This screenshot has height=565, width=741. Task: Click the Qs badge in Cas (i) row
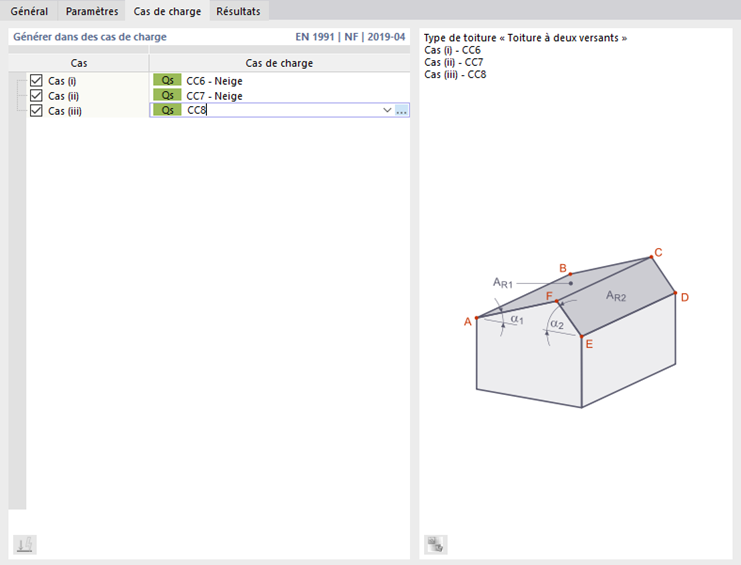coord(167,80)
